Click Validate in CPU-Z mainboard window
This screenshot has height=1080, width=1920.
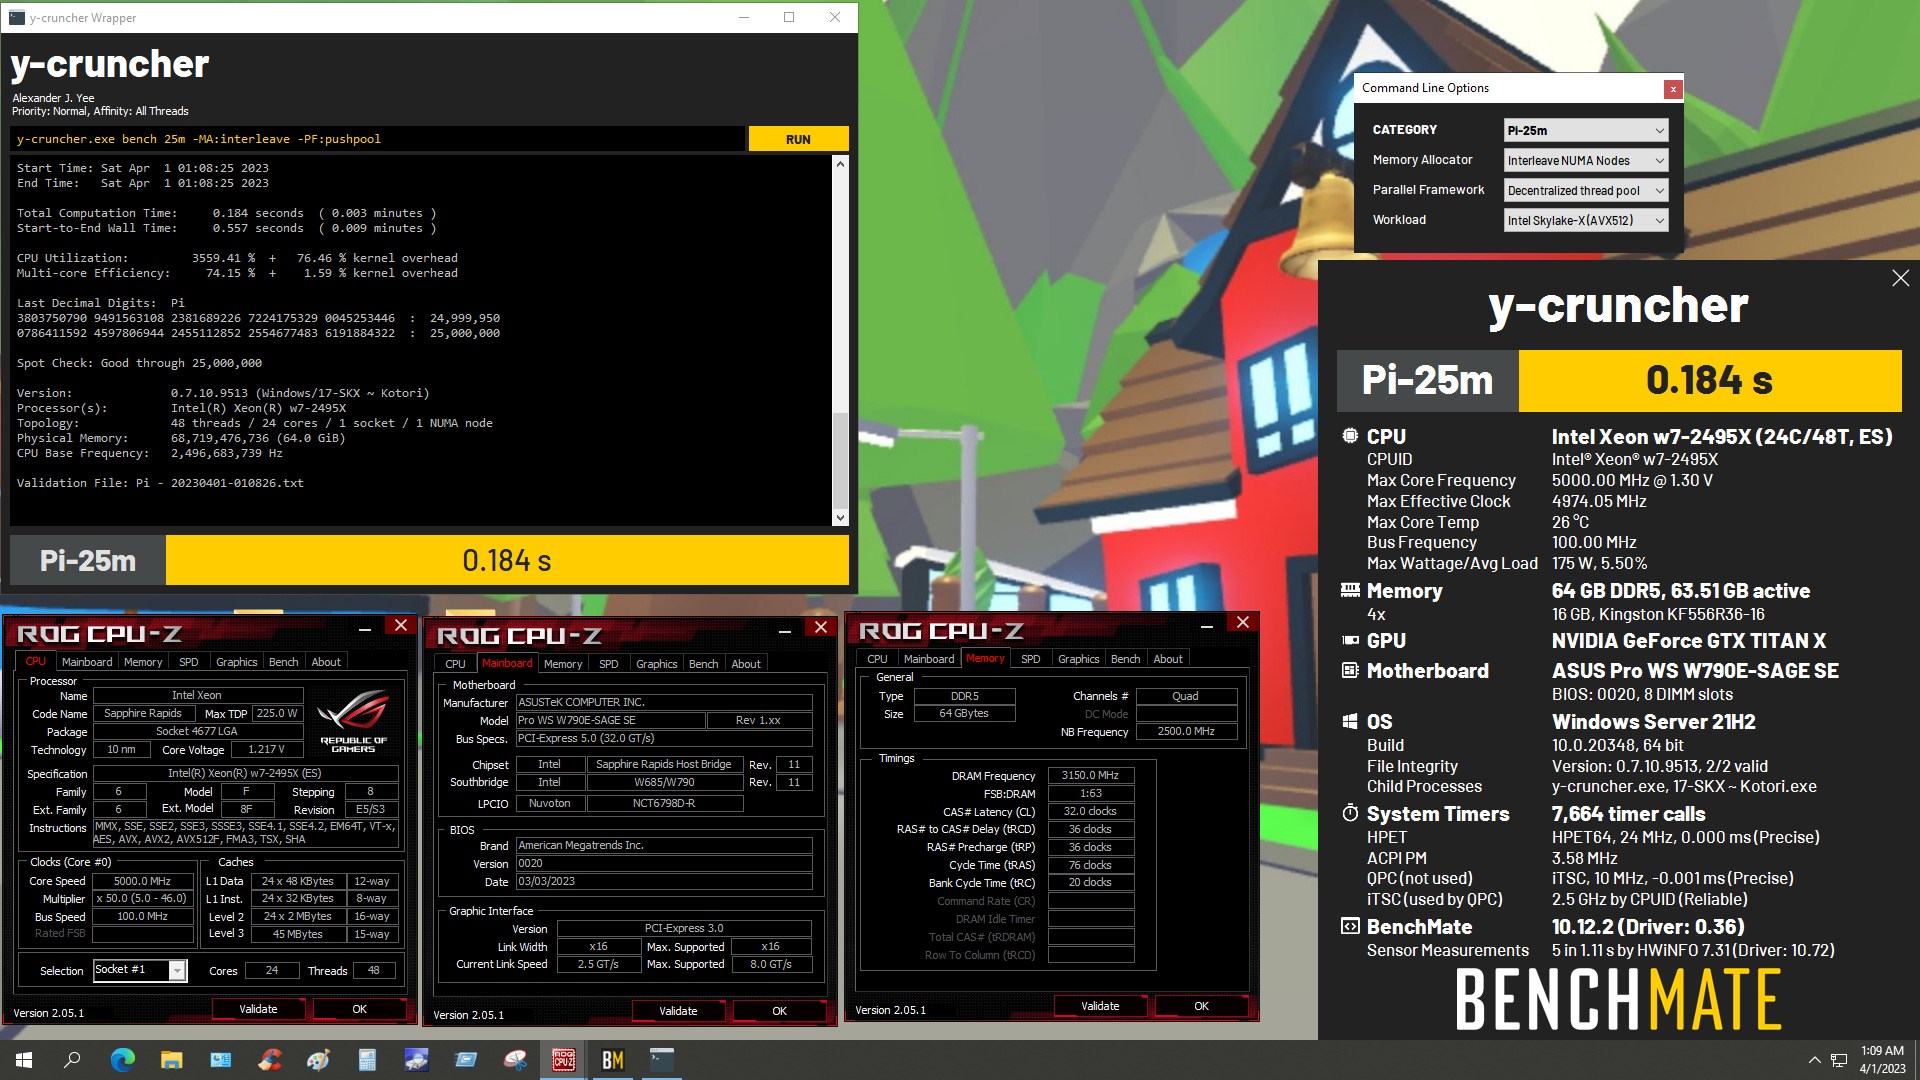click(x=678, y=1011)
